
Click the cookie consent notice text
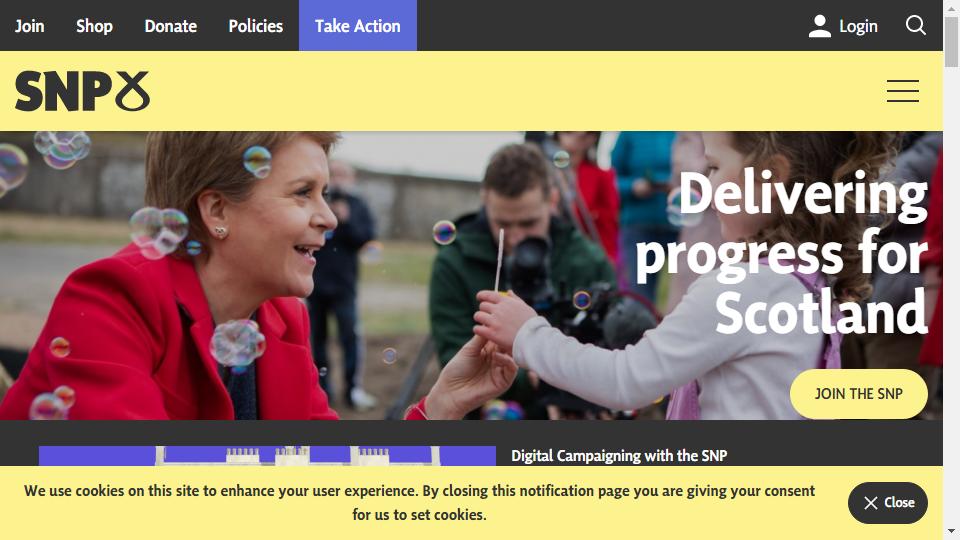click(x=419, y=503)
